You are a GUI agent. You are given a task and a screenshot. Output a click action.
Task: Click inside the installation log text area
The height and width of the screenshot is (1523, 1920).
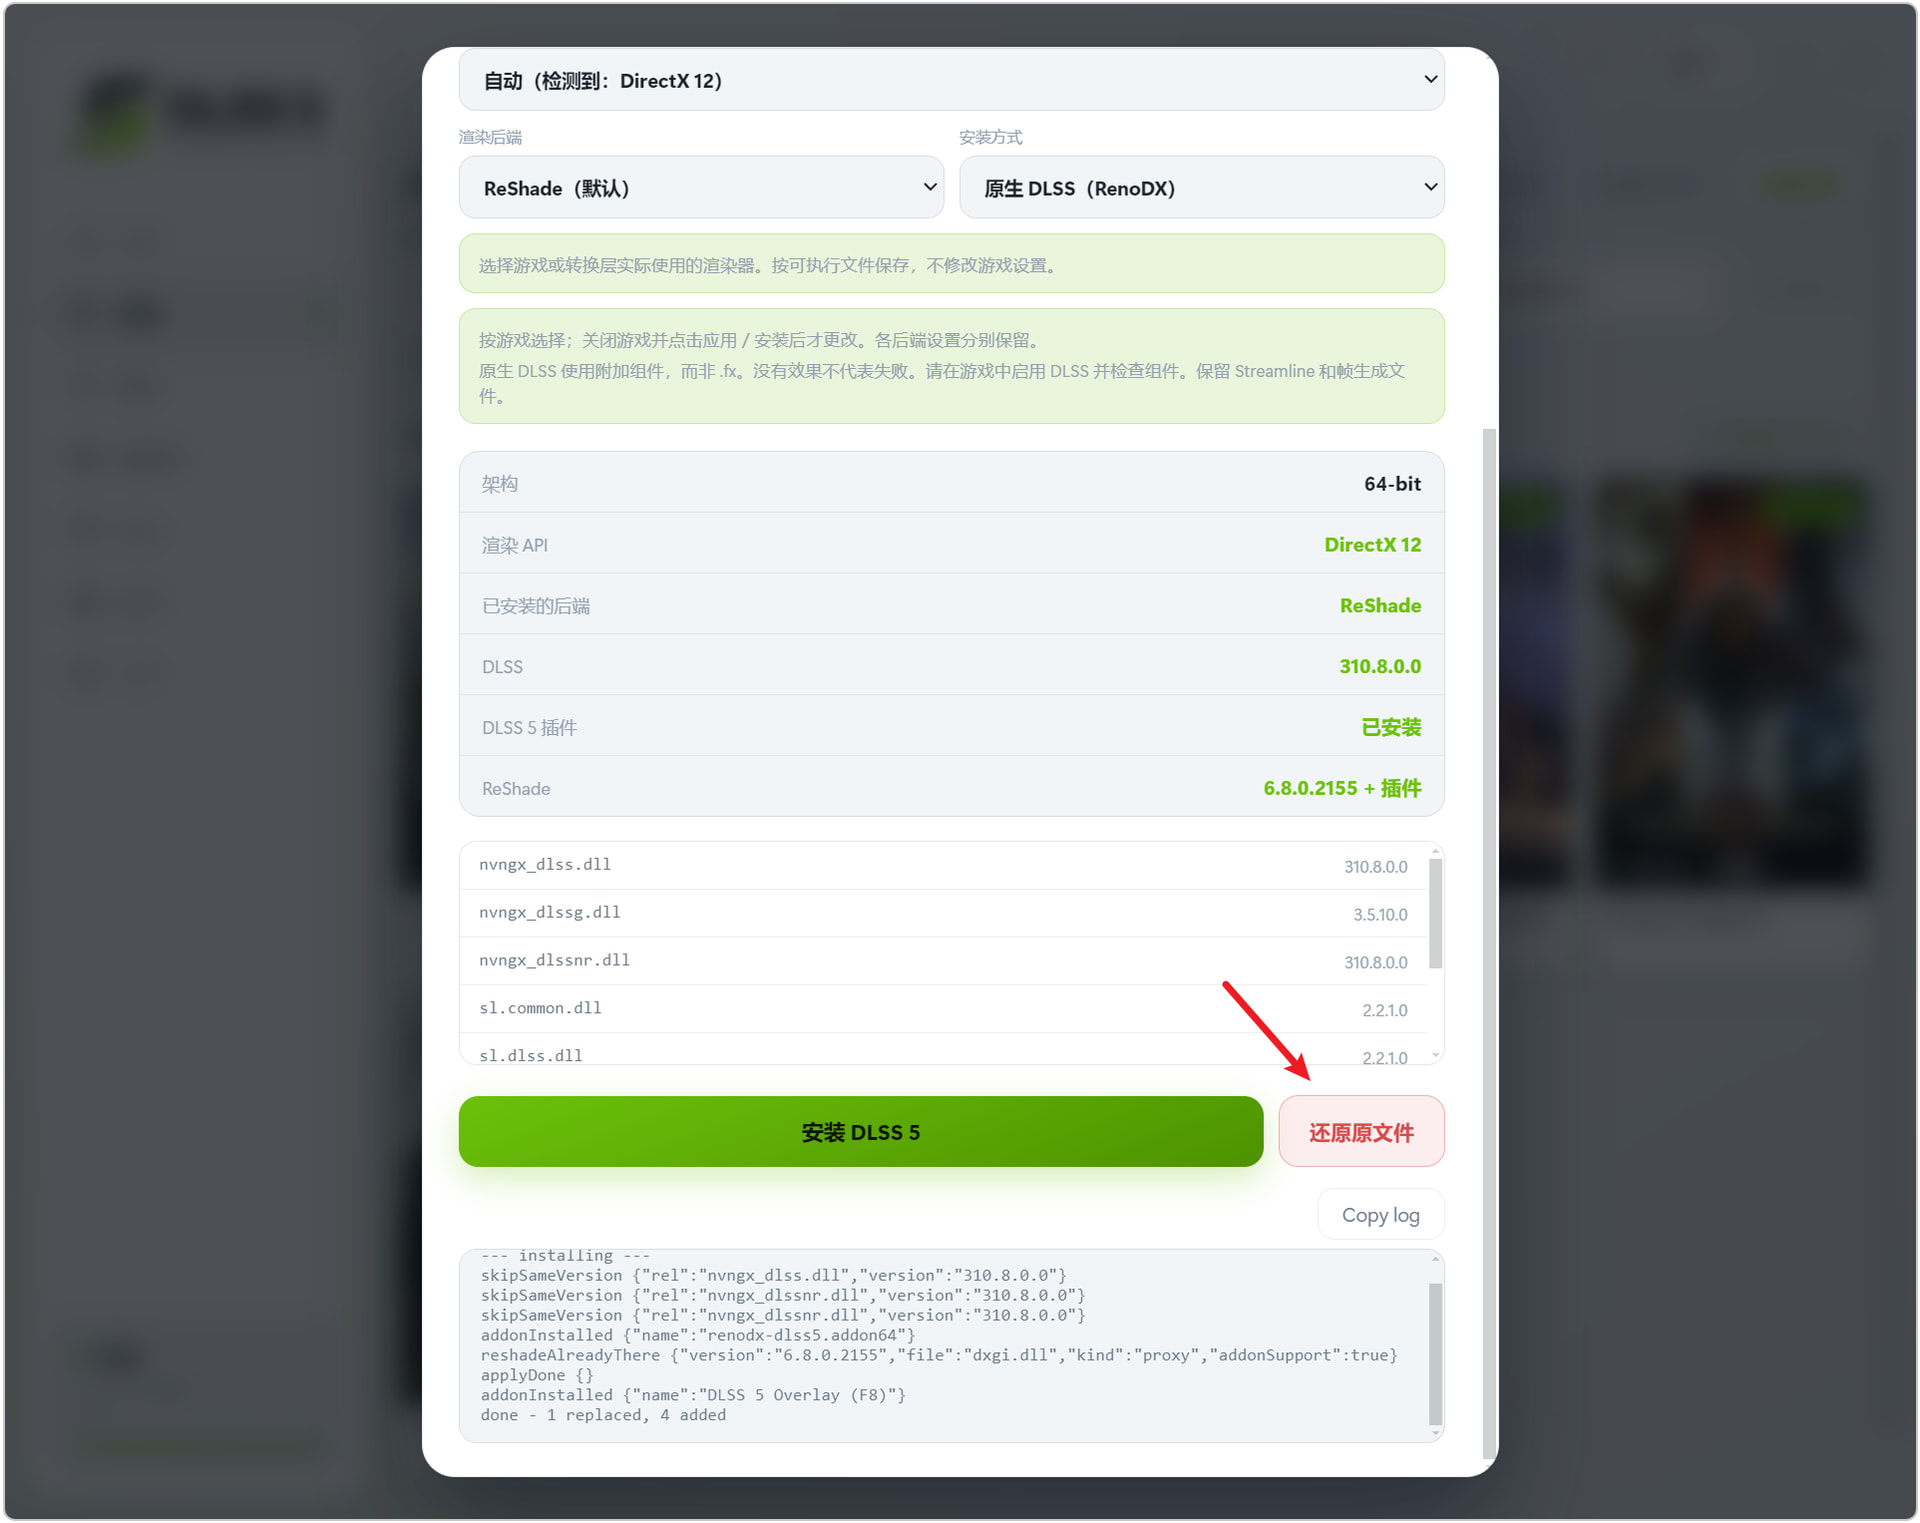(944, 1345)
